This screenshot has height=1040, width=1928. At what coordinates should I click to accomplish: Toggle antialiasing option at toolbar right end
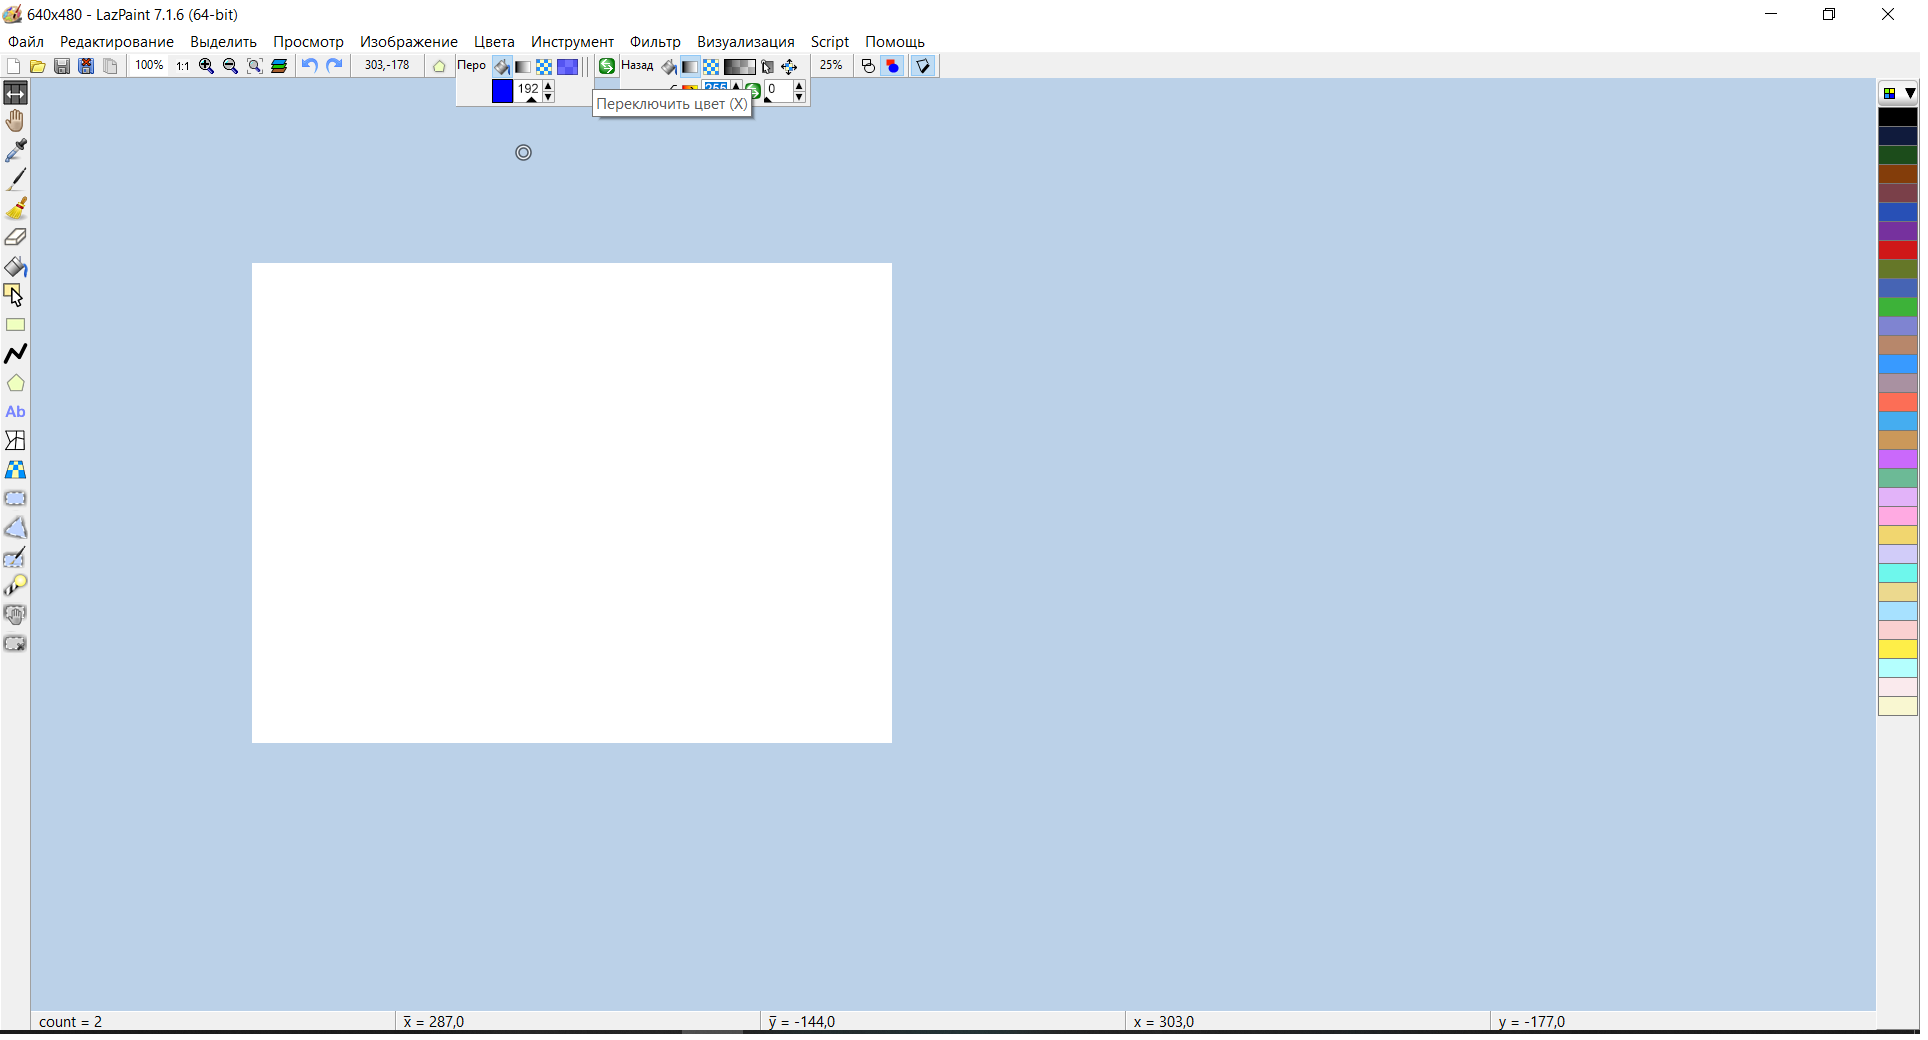tap(922, 66)
